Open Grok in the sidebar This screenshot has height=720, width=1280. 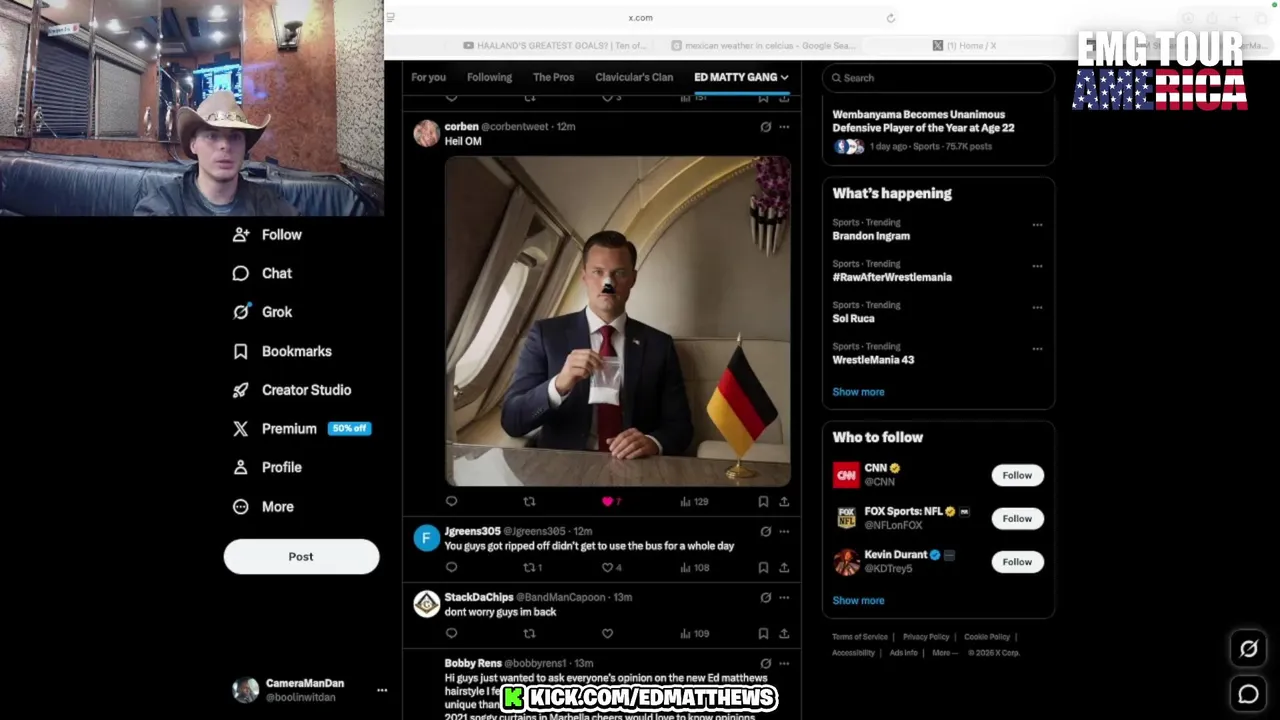tap(262, 312)
